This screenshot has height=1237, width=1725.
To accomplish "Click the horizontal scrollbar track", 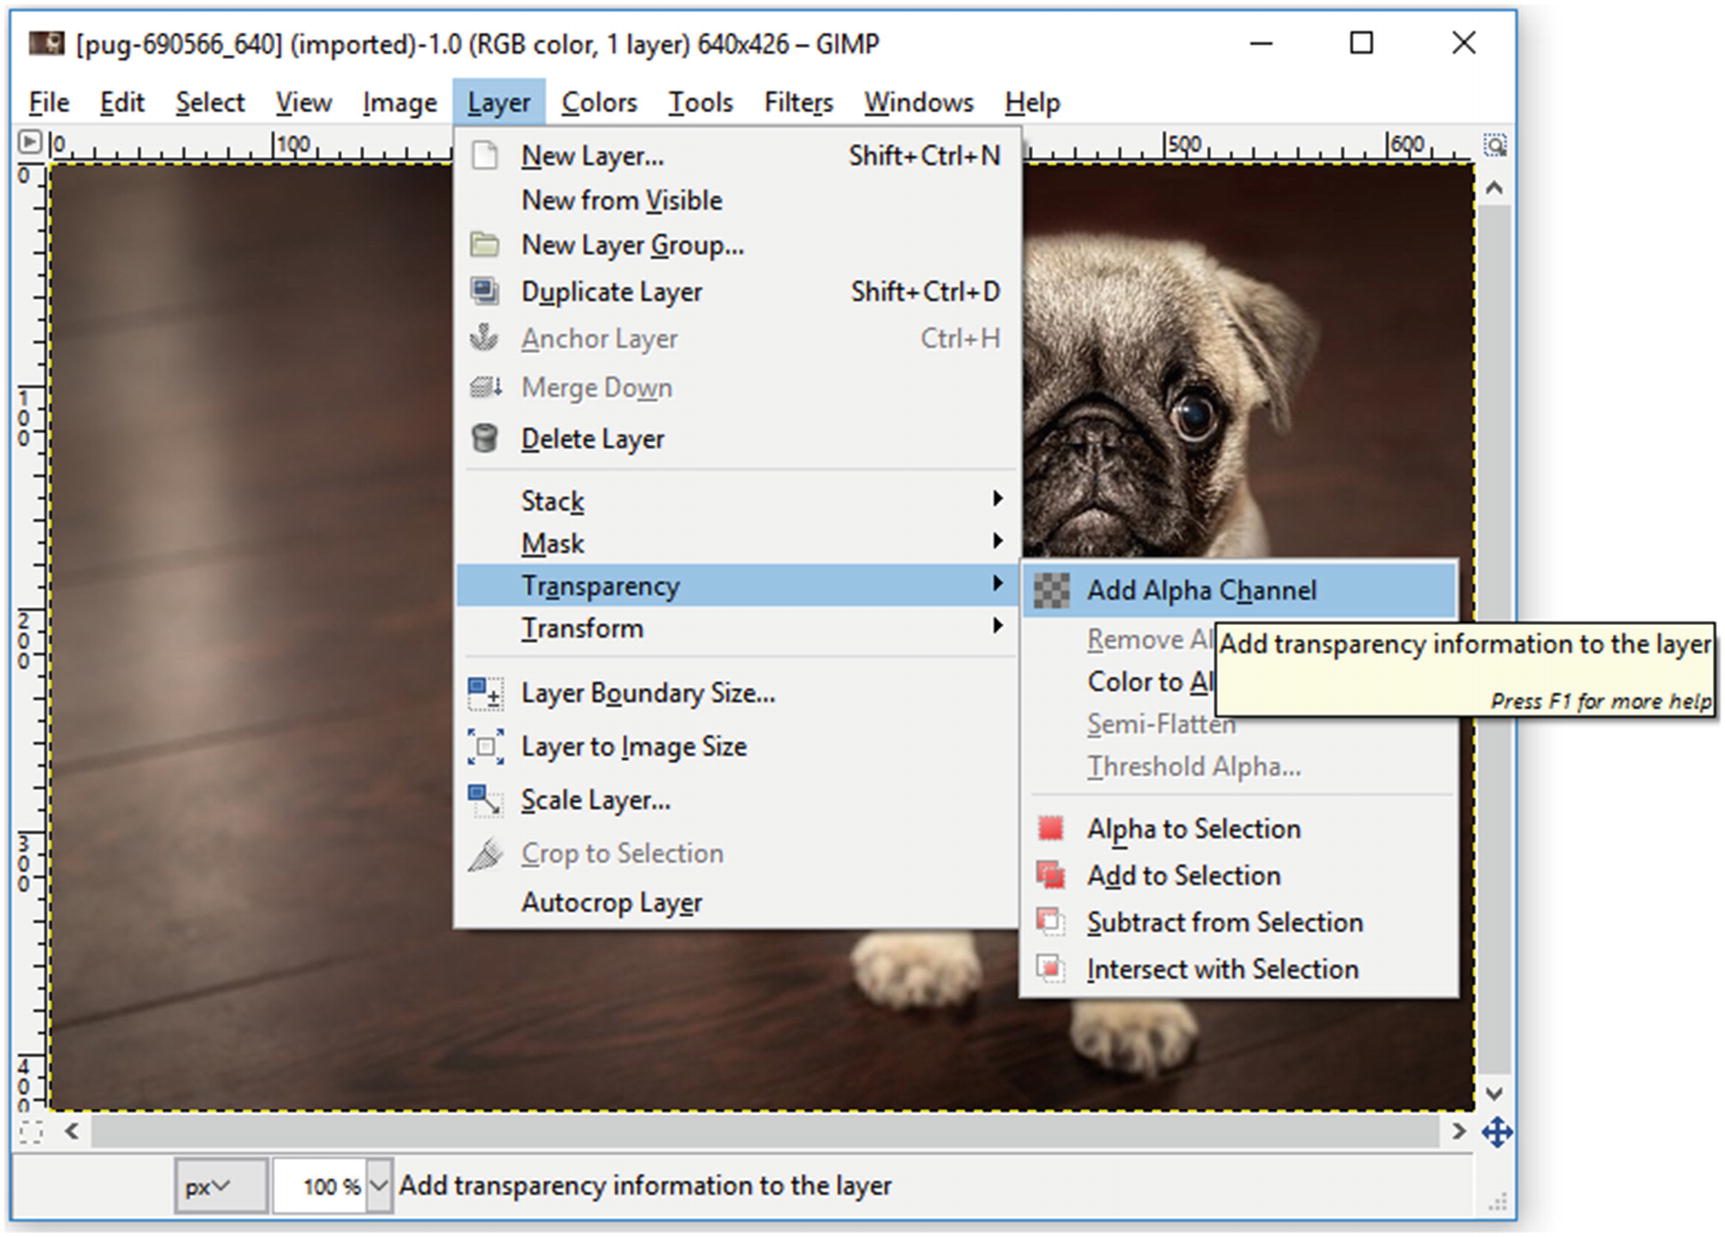I will point(765,1131).
